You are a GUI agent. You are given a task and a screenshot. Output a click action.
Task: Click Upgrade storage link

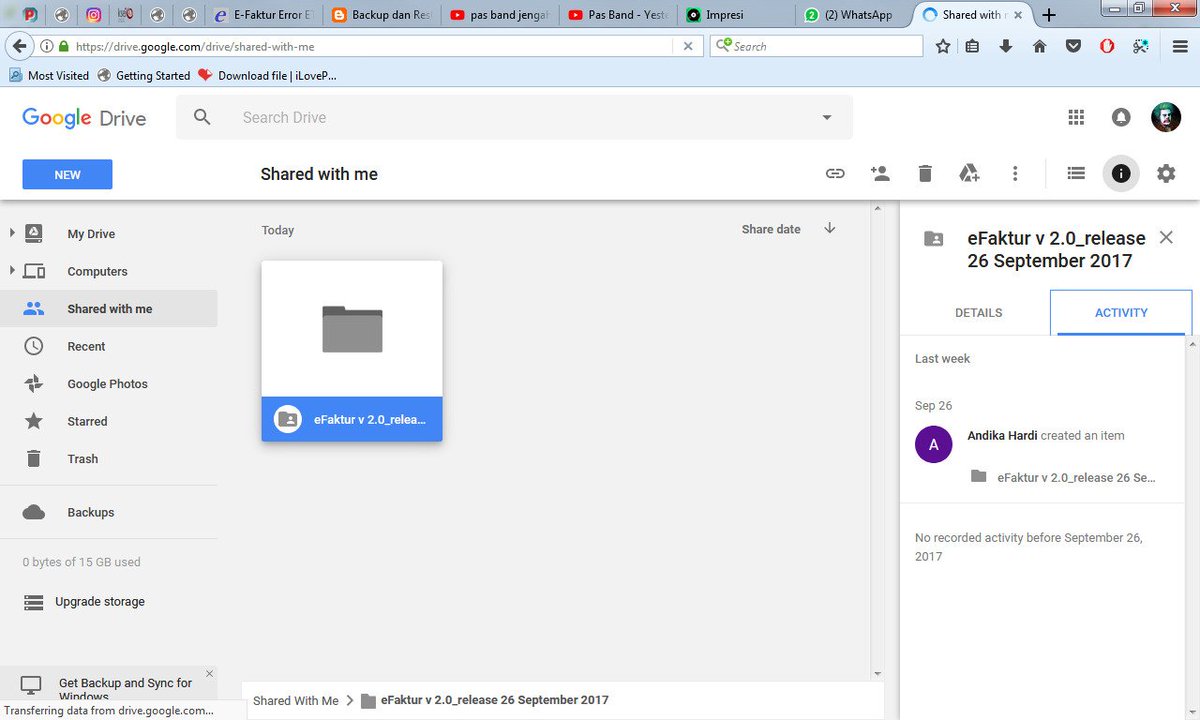click(100, 602)
